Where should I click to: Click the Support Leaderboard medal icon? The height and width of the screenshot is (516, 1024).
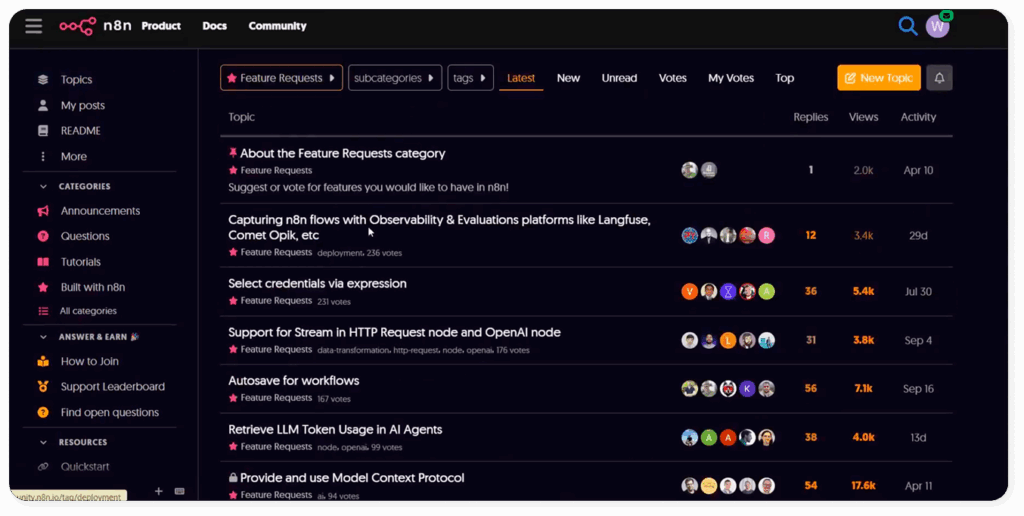click(x=43, y=387)
